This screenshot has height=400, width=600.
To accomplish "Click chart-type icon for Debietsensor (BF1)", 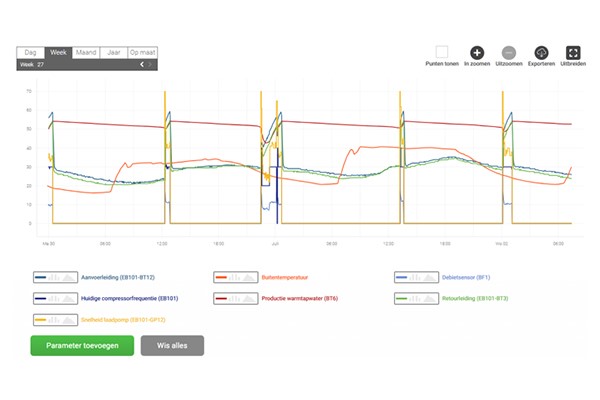I will coord(416,277).
